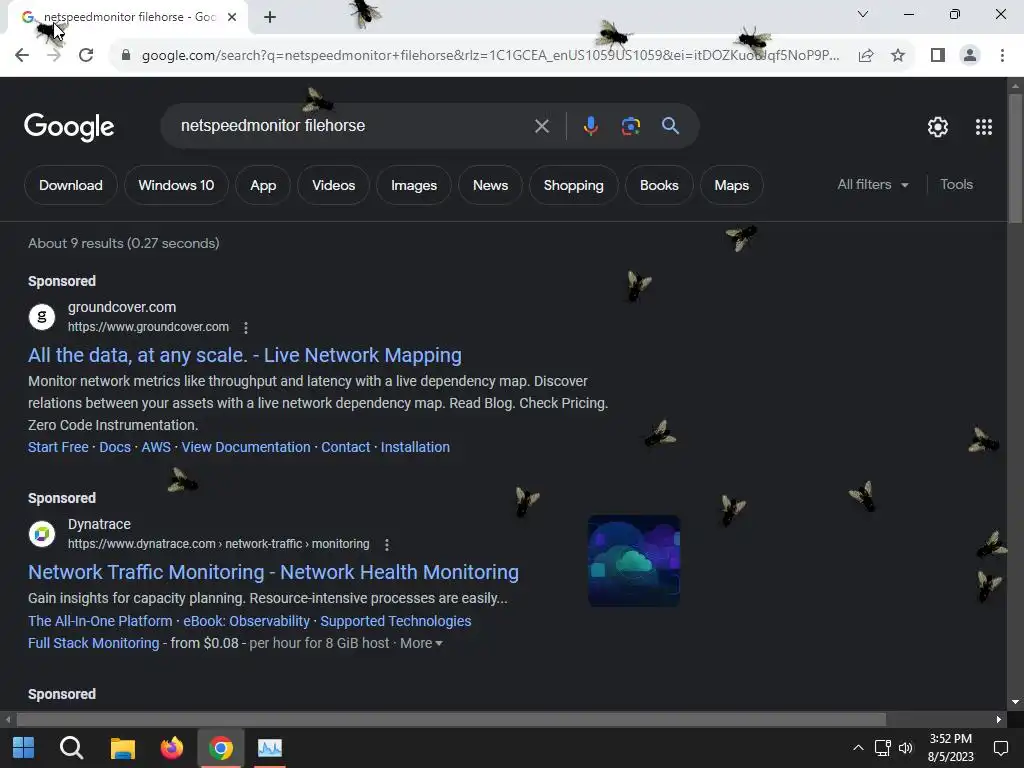Start search by voice microphone

pyautogui.click(x=590, y=126)
